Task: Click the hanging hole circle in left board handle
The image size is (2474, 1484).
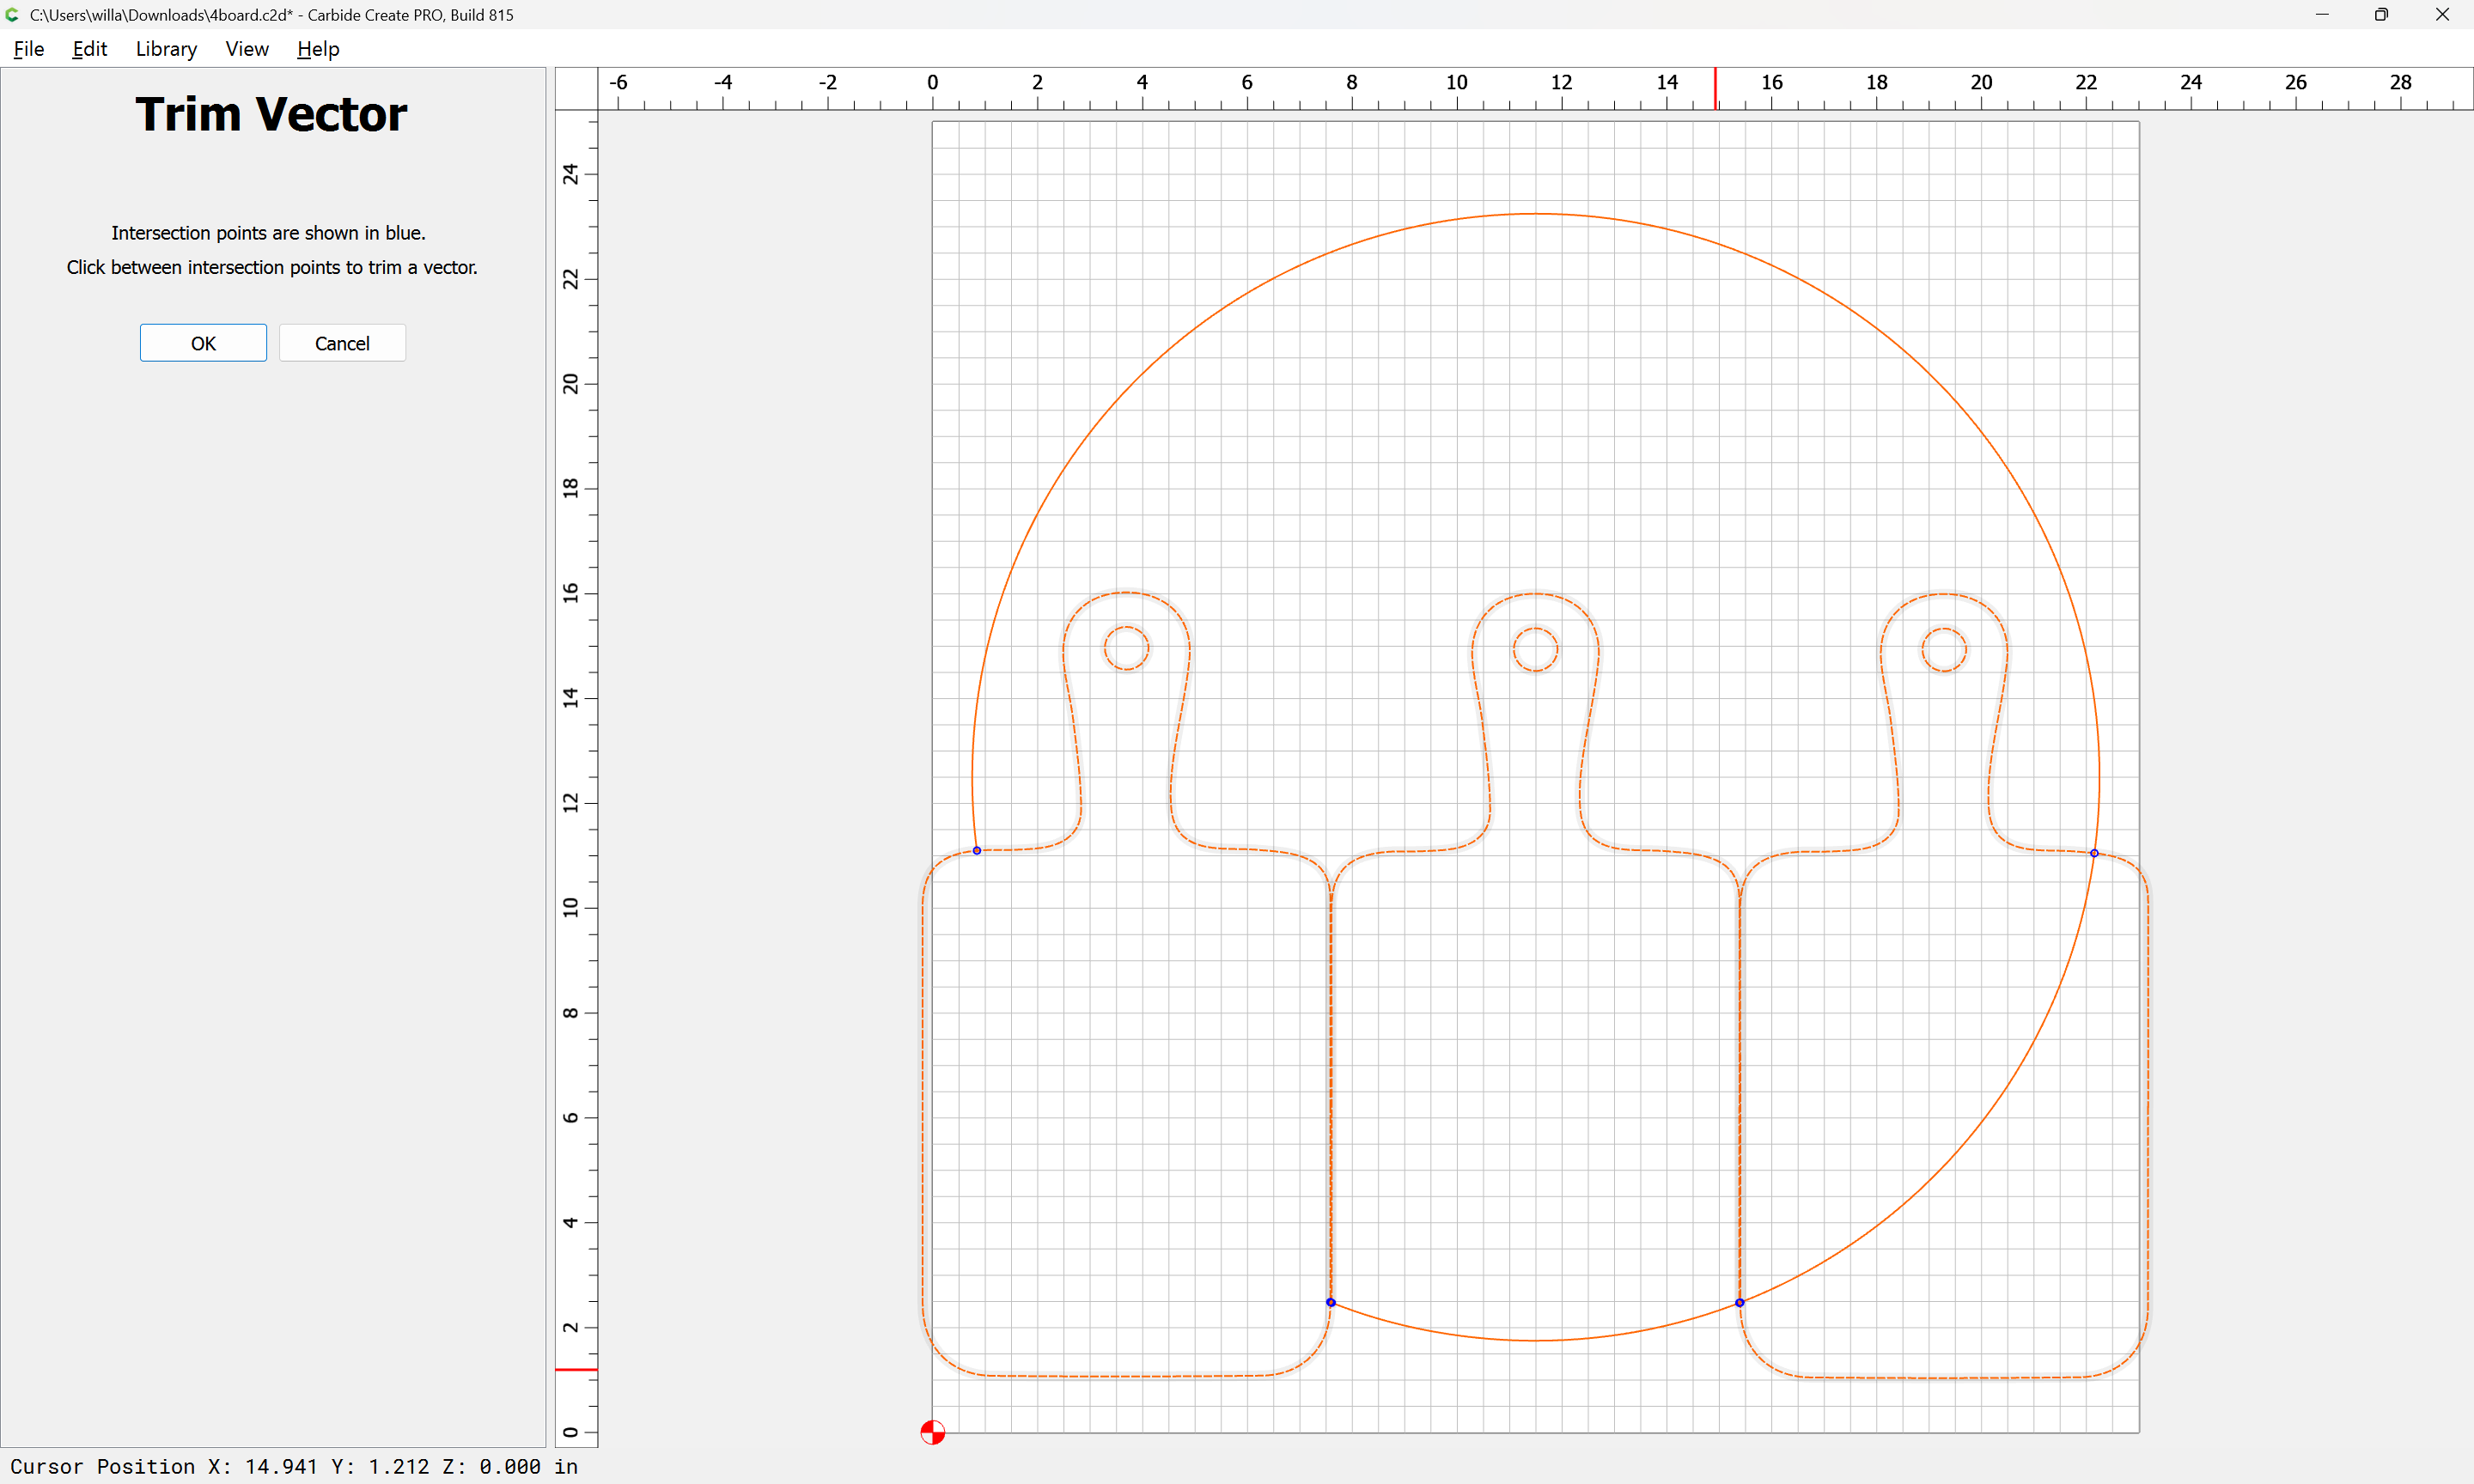Action: [1127, 648]
